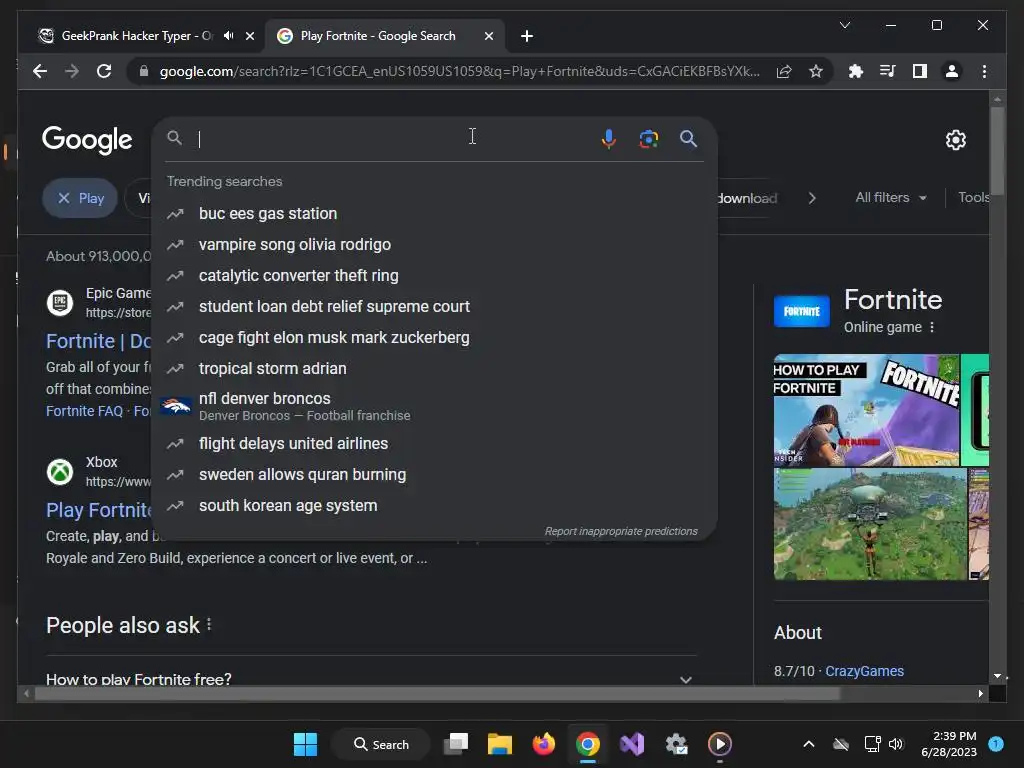The height and width of the screenshot is (768, 1024).
Task: Open People also ask options menu
Action: (x=209, y=625)
